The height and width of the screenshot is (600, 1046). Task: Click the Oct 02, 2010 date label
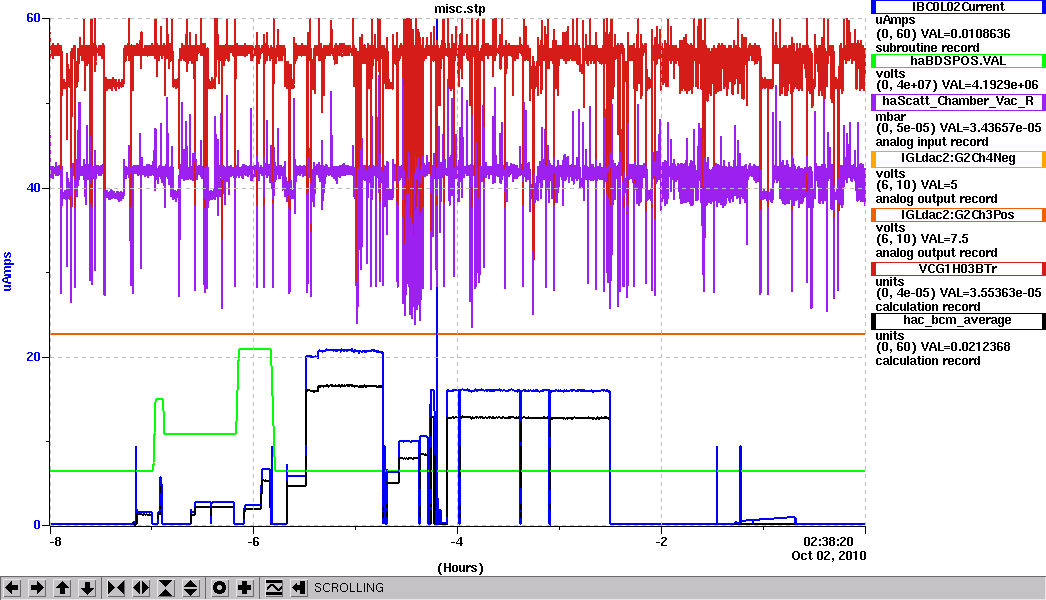tap(829, 555)
